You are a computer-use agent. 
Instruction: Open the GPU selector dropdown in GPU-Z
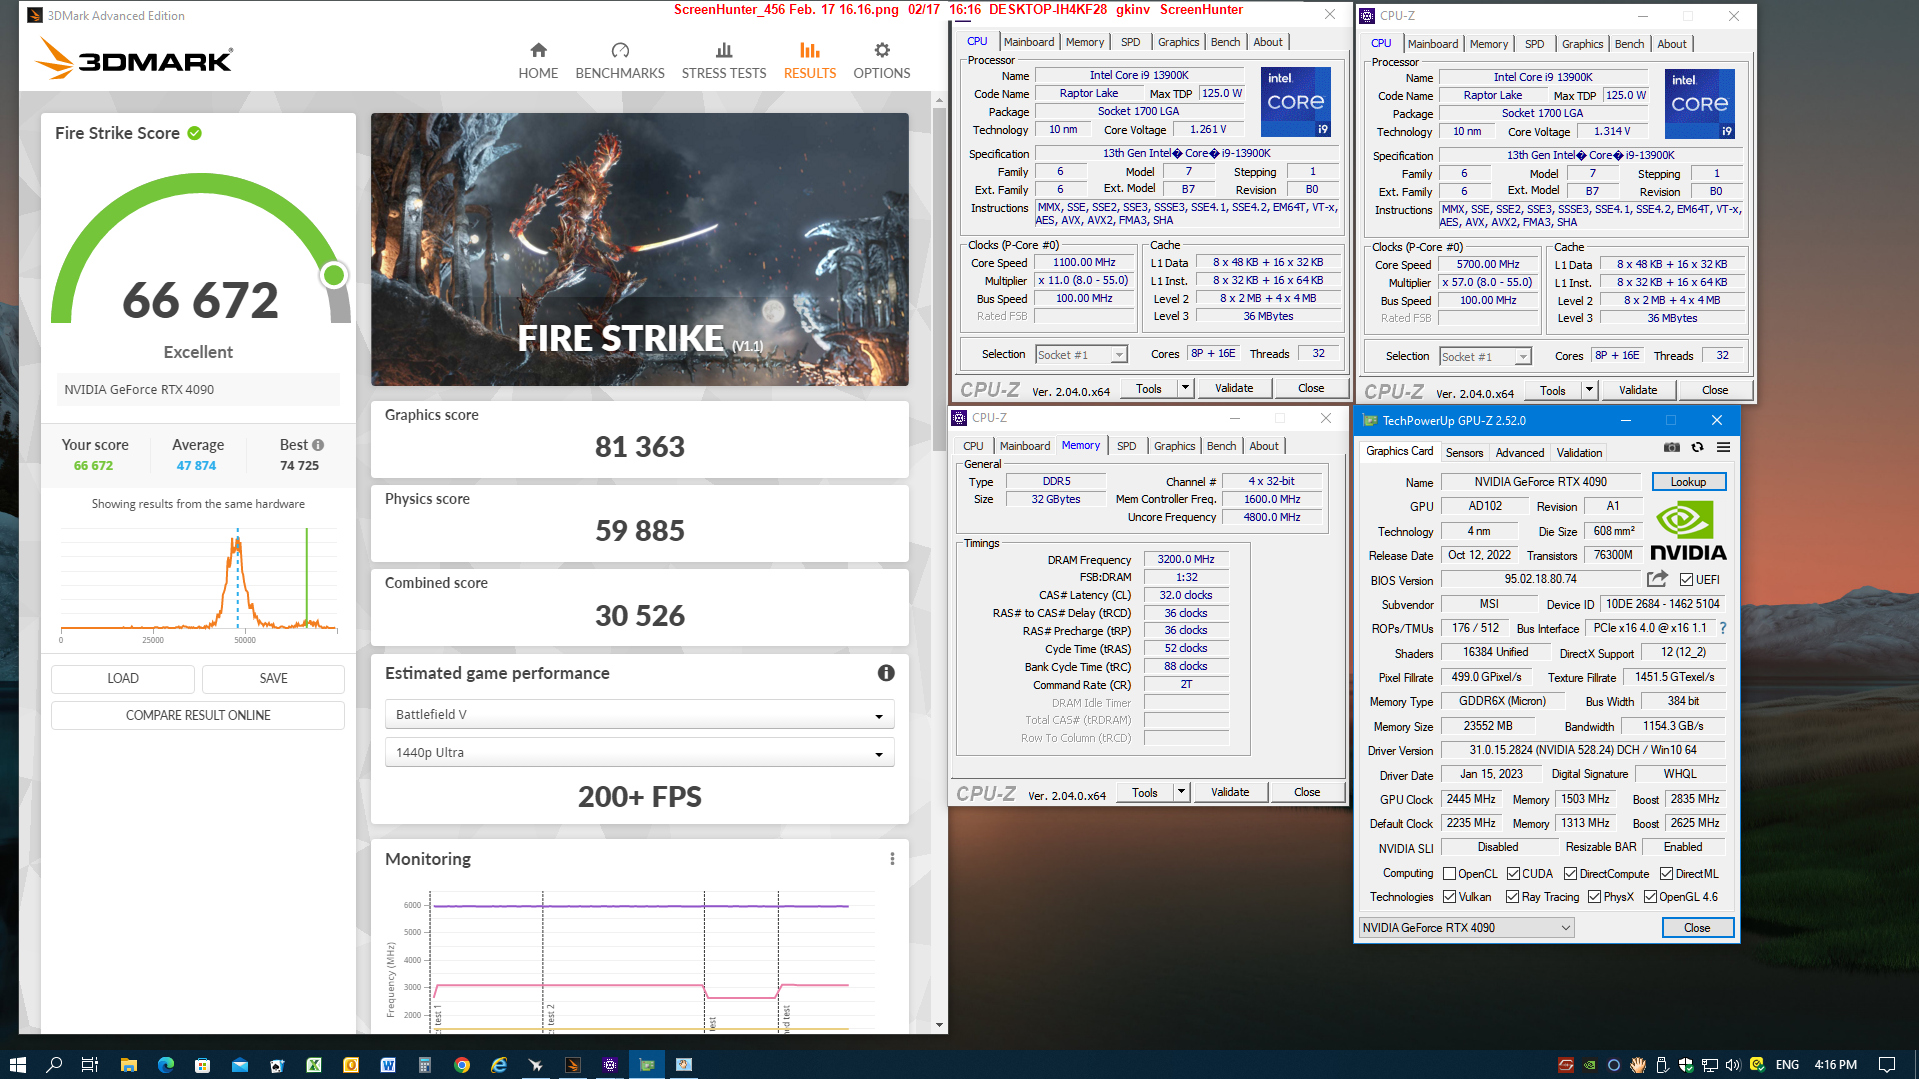tap(1466, 927)
